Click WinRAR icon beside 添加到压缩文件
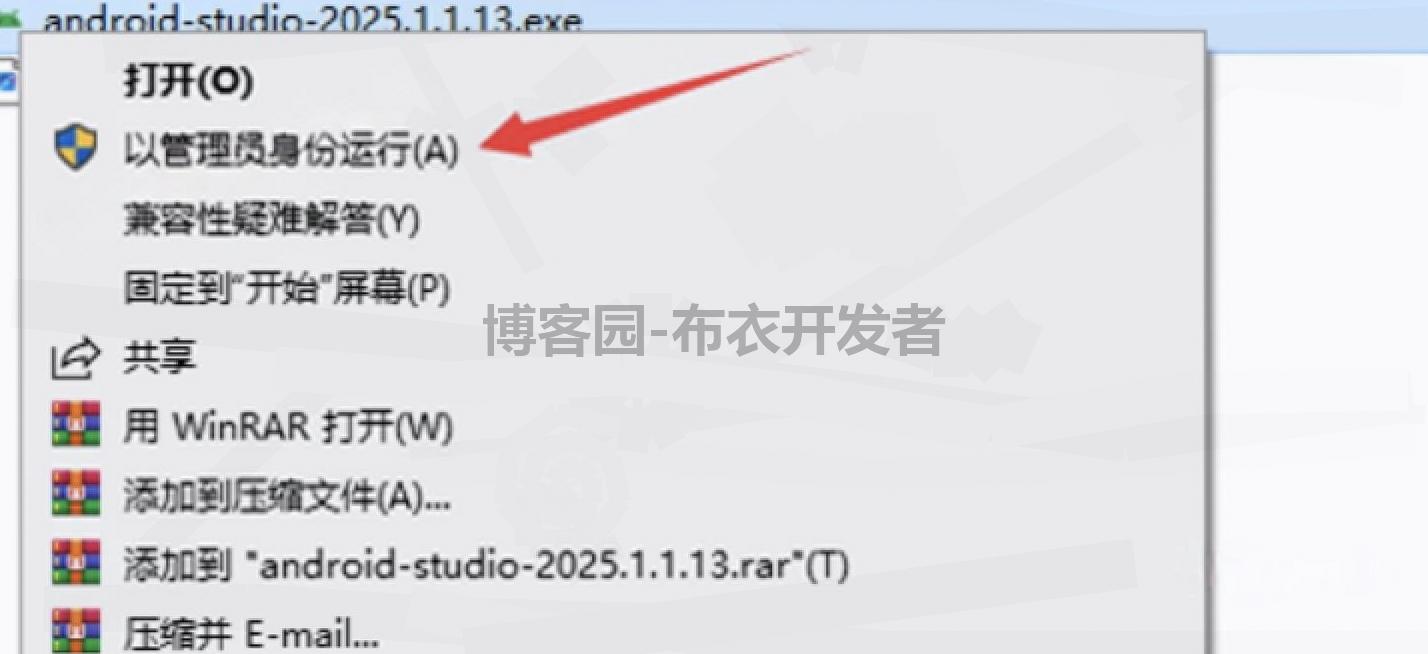1428x654 pixels. (76, 494)
